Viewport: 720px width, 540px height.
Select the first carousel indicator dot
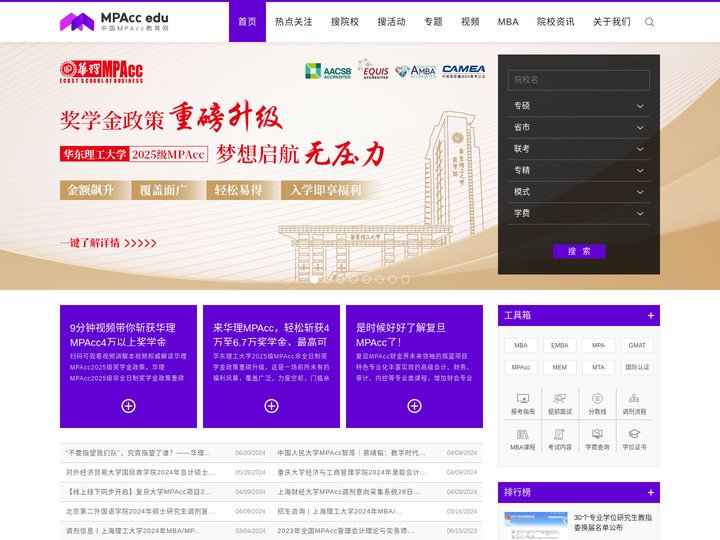point(314,279)
